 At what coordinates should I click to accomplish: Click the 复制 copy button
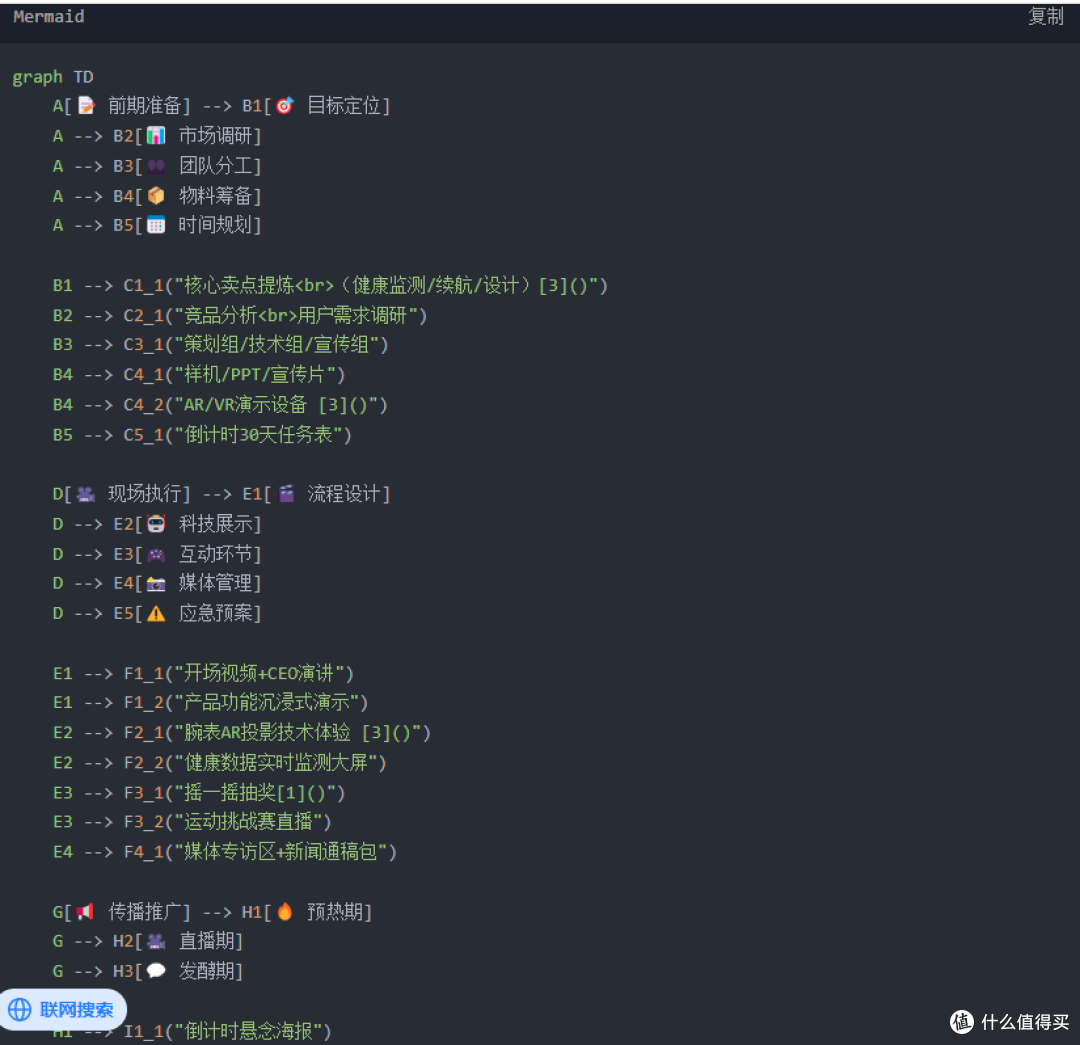[1046, 16]
